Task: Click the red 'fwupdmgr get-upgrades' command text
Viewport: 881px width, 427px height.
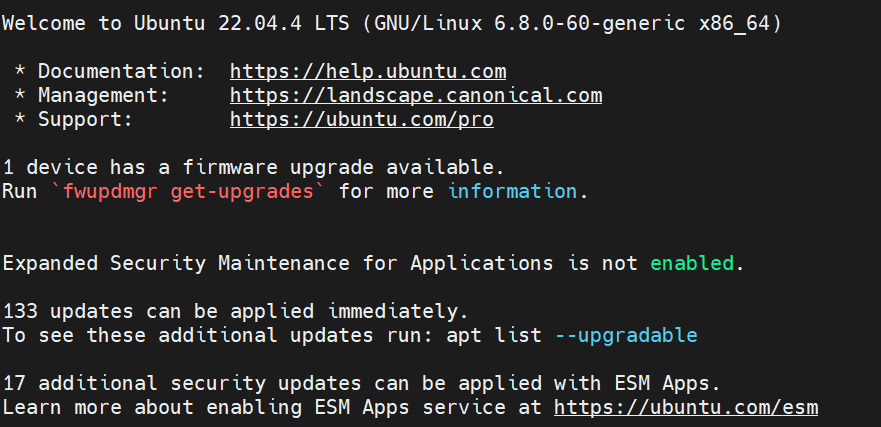Action: tap(188, 192)
